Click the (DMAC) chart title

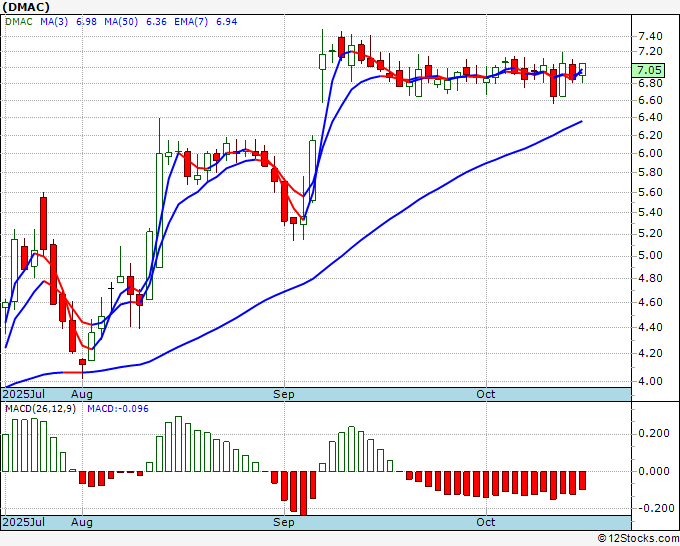point(26,7)
